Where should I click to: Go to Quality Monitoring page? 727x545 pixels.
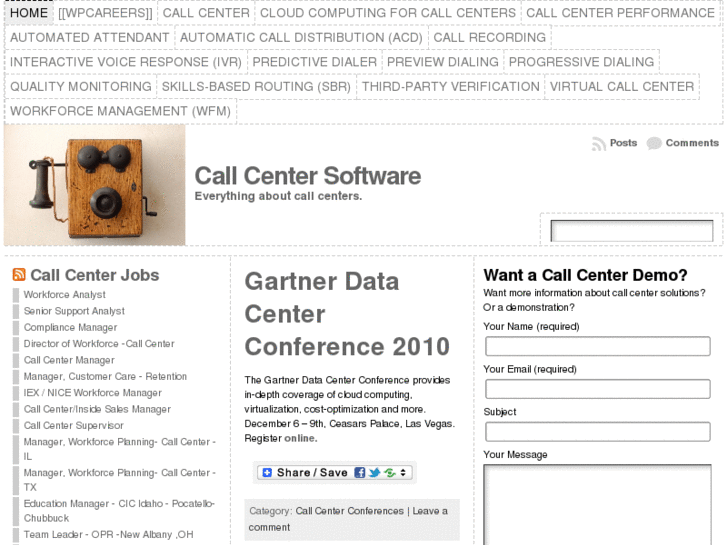(81, 87)
